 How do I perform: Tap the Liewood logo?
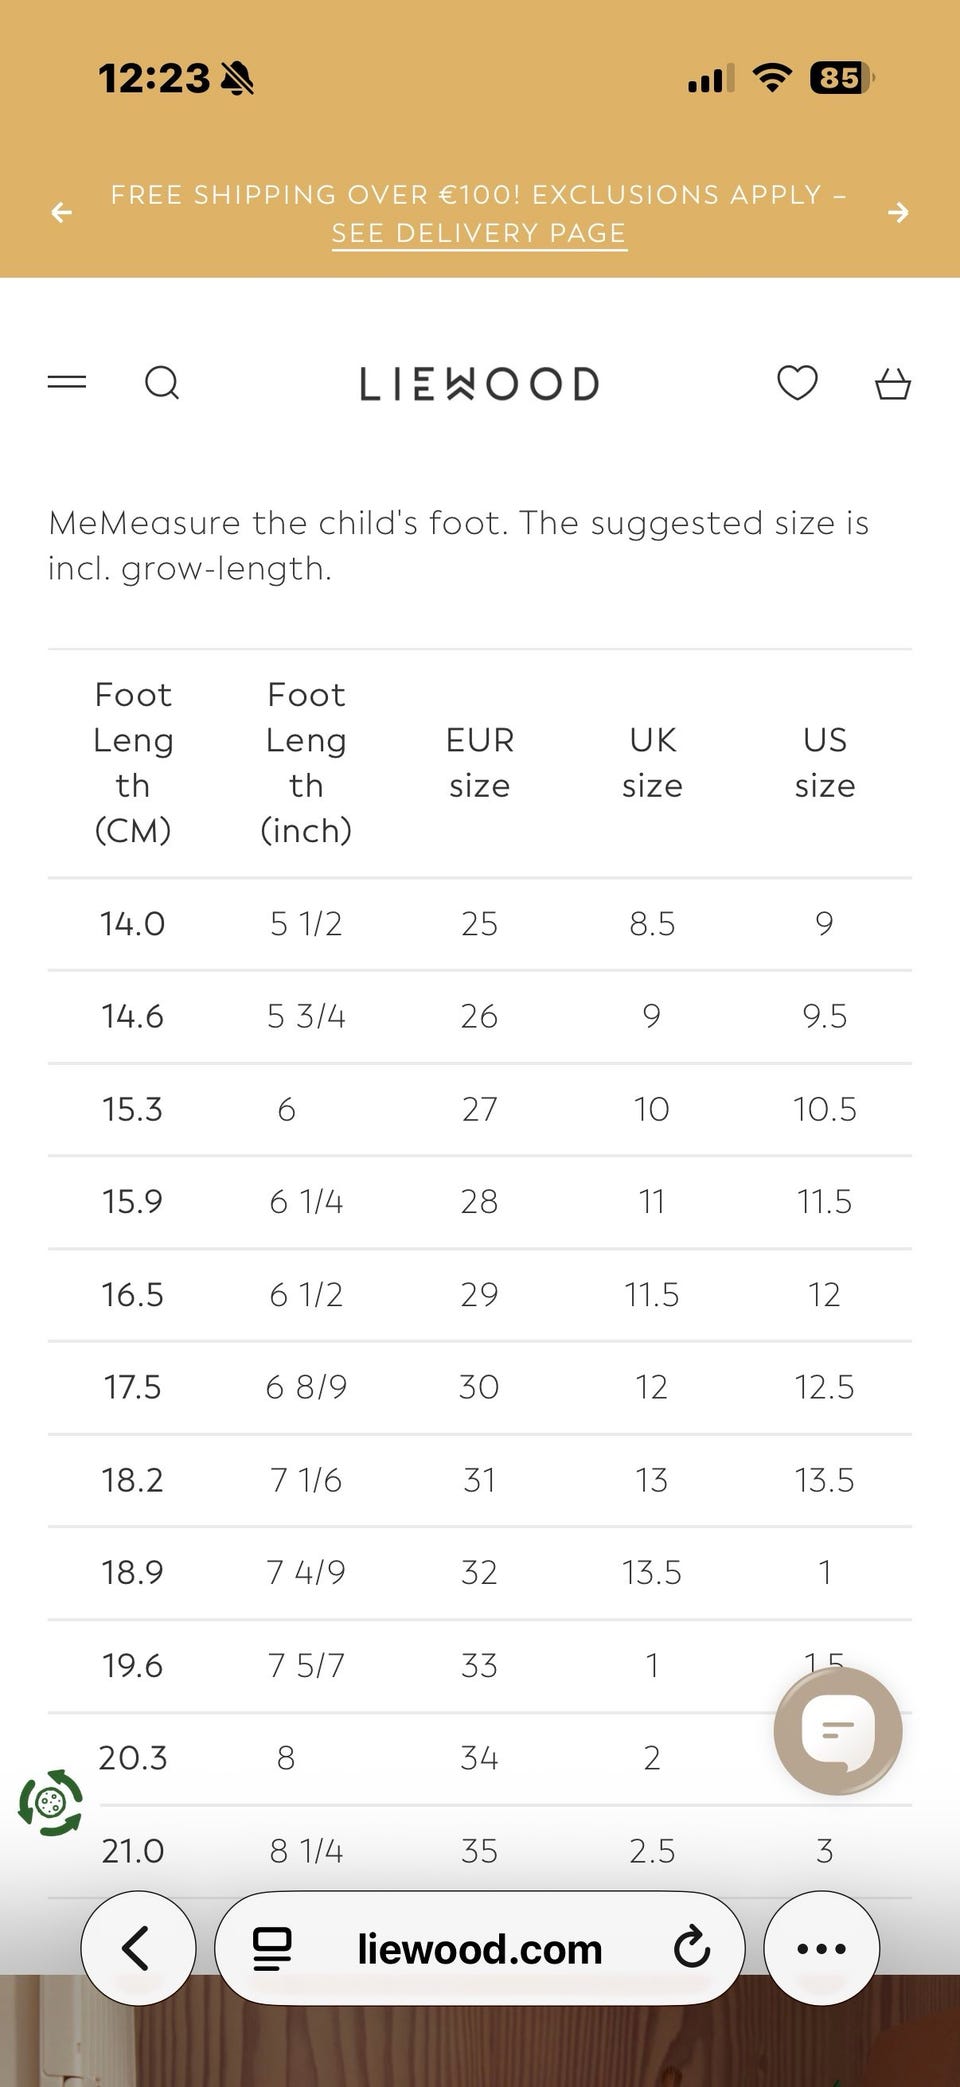coord(479,383)
